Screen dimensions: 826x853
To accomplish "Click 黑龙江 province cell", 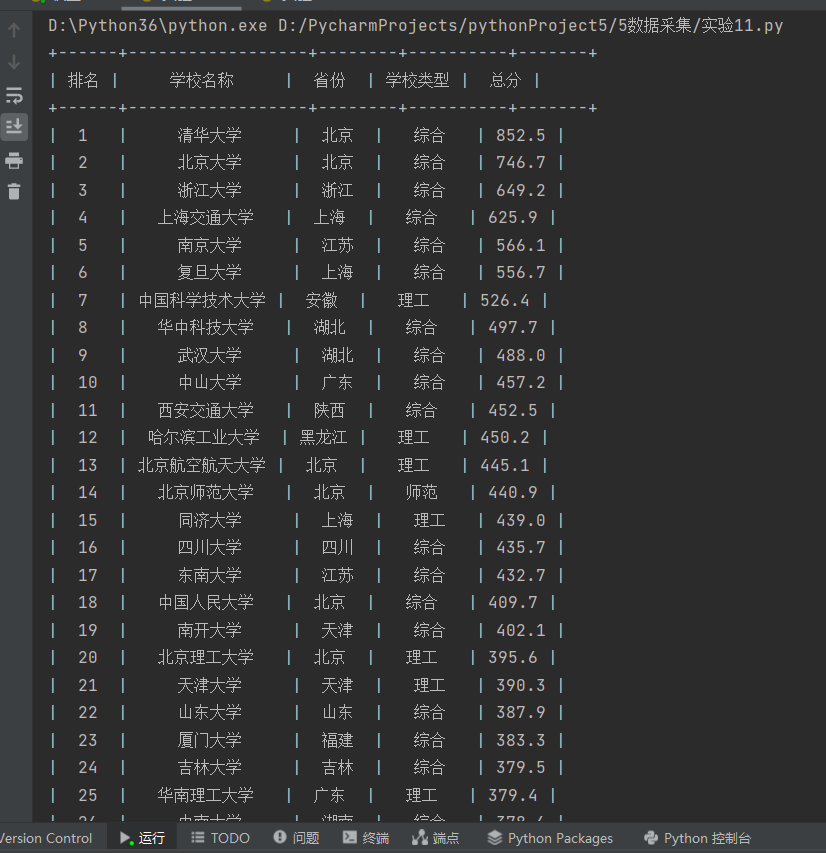I will coord(323,437).
